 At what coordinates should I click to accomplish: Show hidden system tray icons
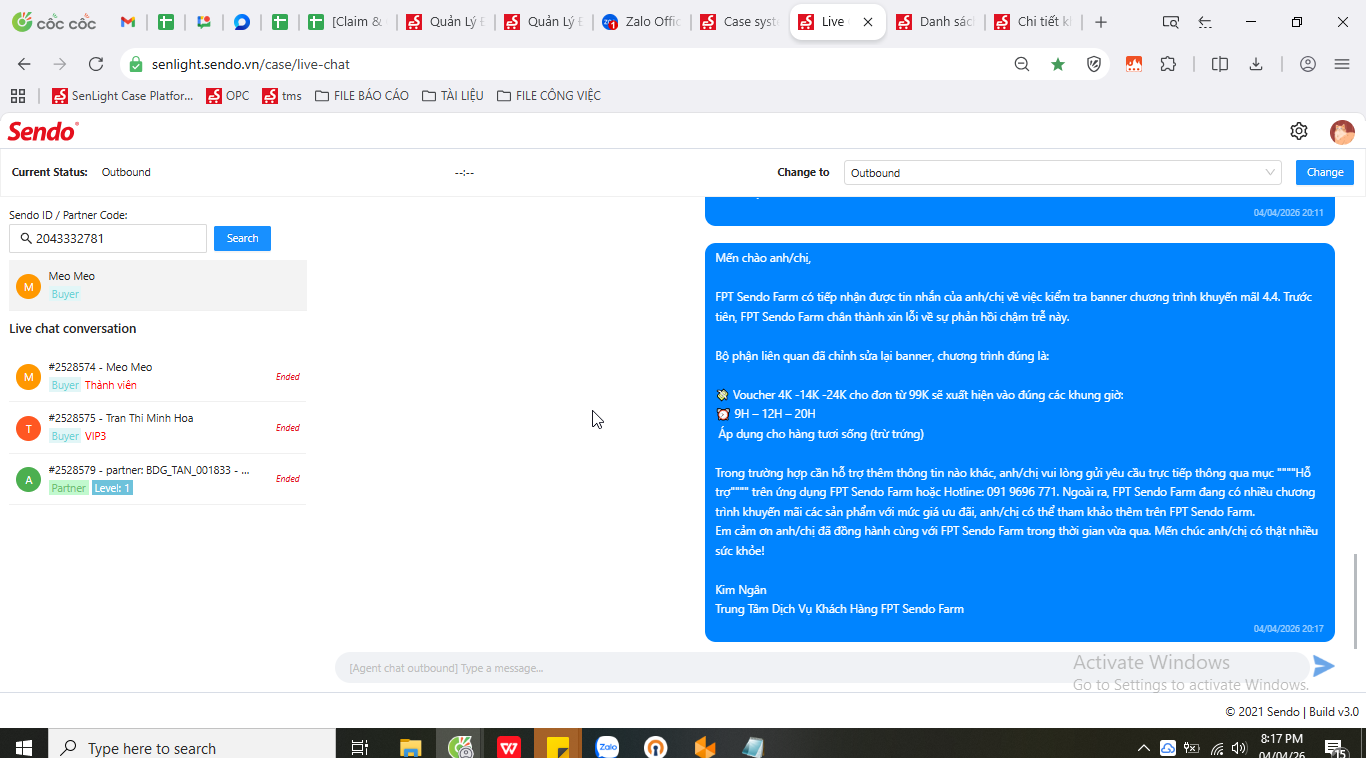(1144, 748)
